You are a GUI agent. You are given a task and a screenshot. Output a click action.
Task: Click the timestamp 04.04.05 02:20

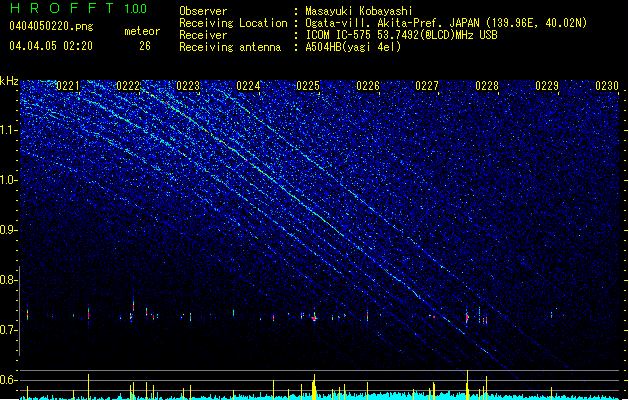51,46
